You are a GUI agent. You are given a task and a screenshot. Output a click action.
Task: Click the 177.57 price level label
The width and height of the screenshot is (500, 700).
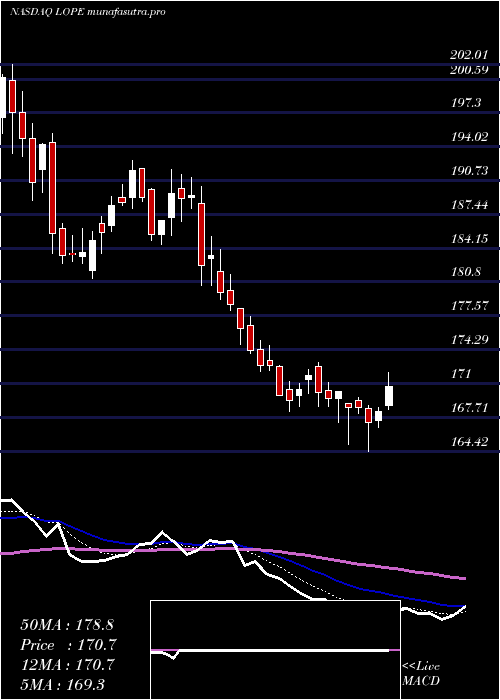pyautogui.click(x=469, y=306)
